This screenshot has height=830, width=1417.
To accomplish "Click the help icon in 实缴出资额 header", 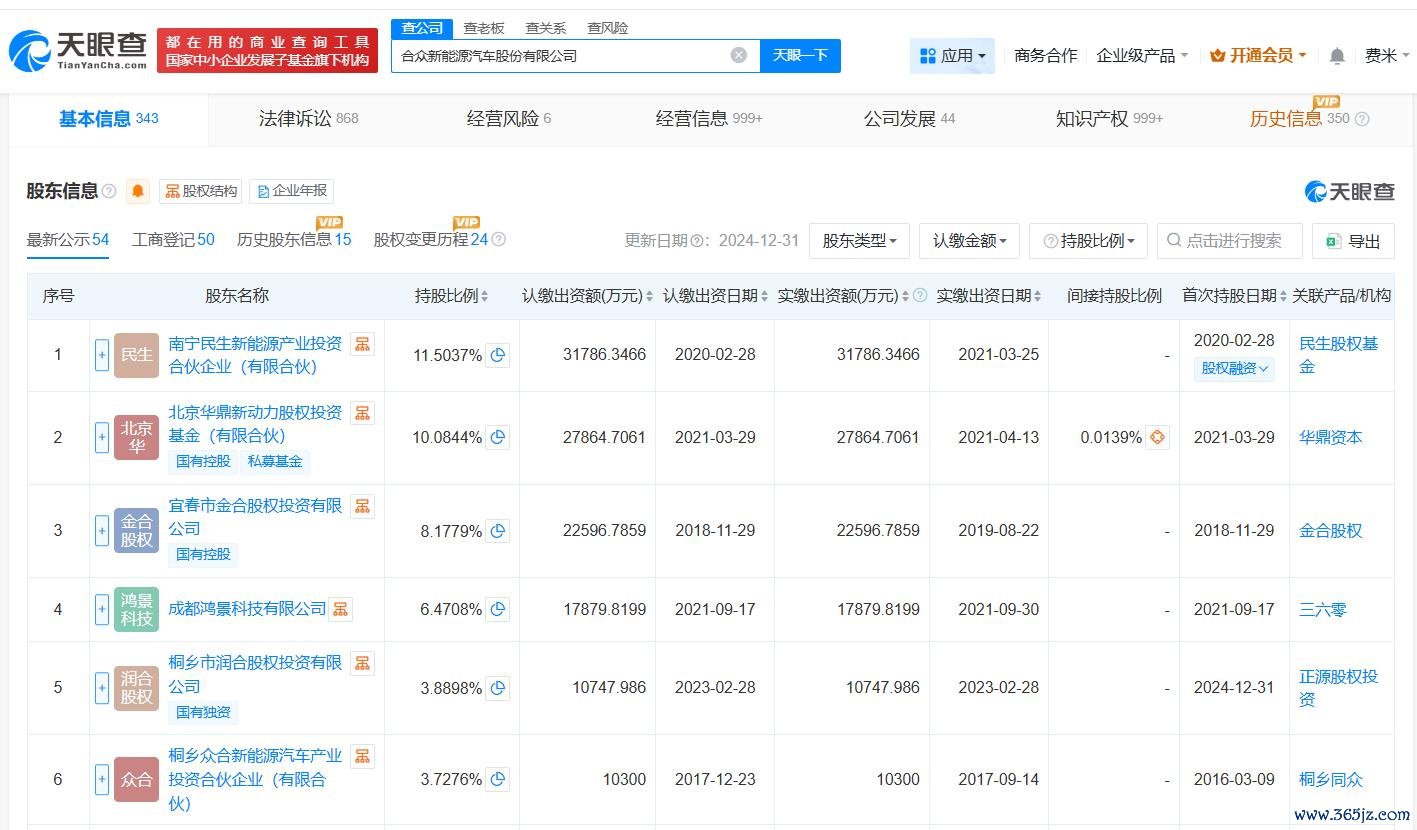I will (920, 296).
